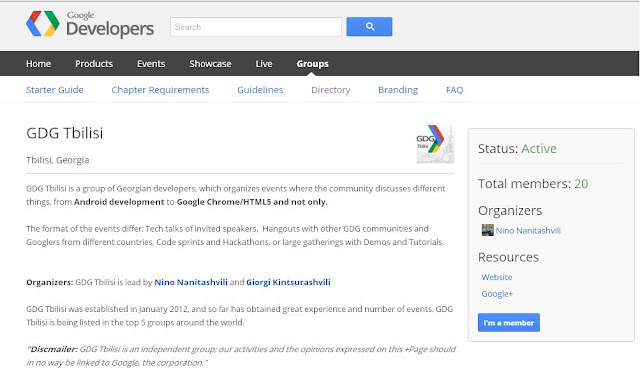
Task: Switch to the Directory sub-tab
Action: pos(331,90)
